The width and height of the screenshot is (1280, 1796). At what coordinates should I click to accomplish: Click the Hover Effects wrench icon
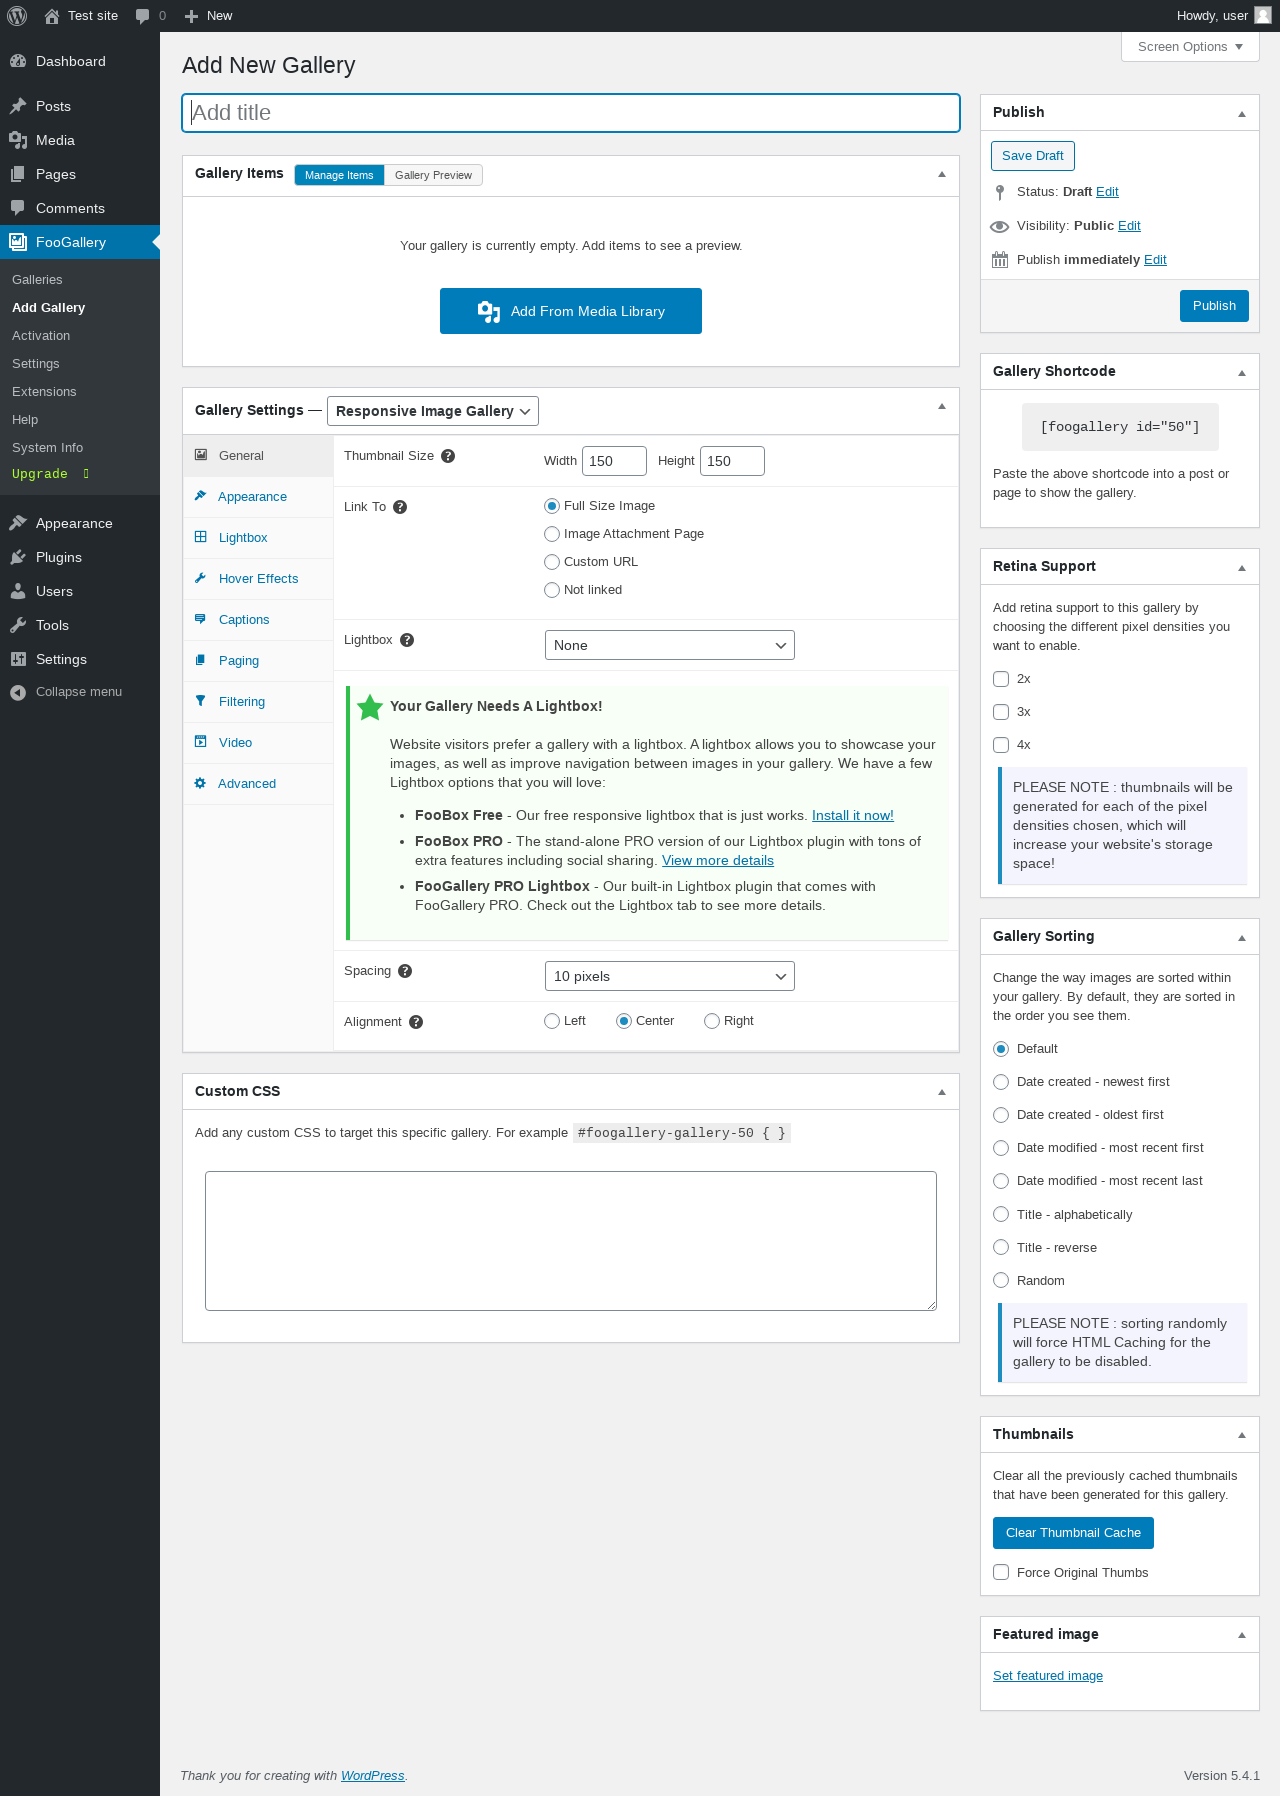point(201,578)
